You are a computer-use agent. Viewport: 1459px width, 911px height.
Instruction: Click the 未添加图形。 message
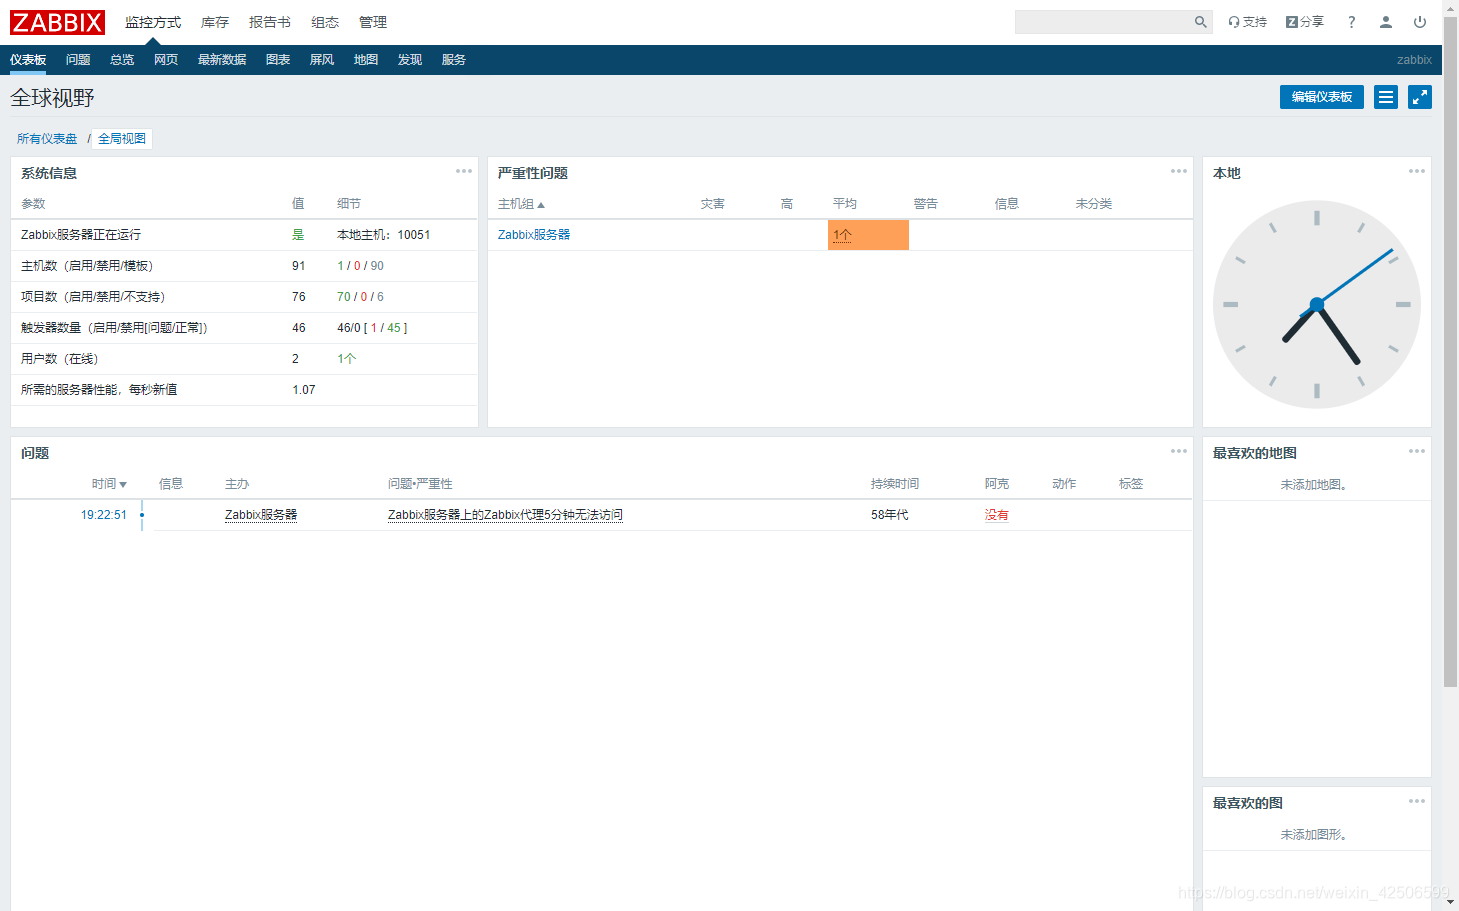tap(1316, 835)
